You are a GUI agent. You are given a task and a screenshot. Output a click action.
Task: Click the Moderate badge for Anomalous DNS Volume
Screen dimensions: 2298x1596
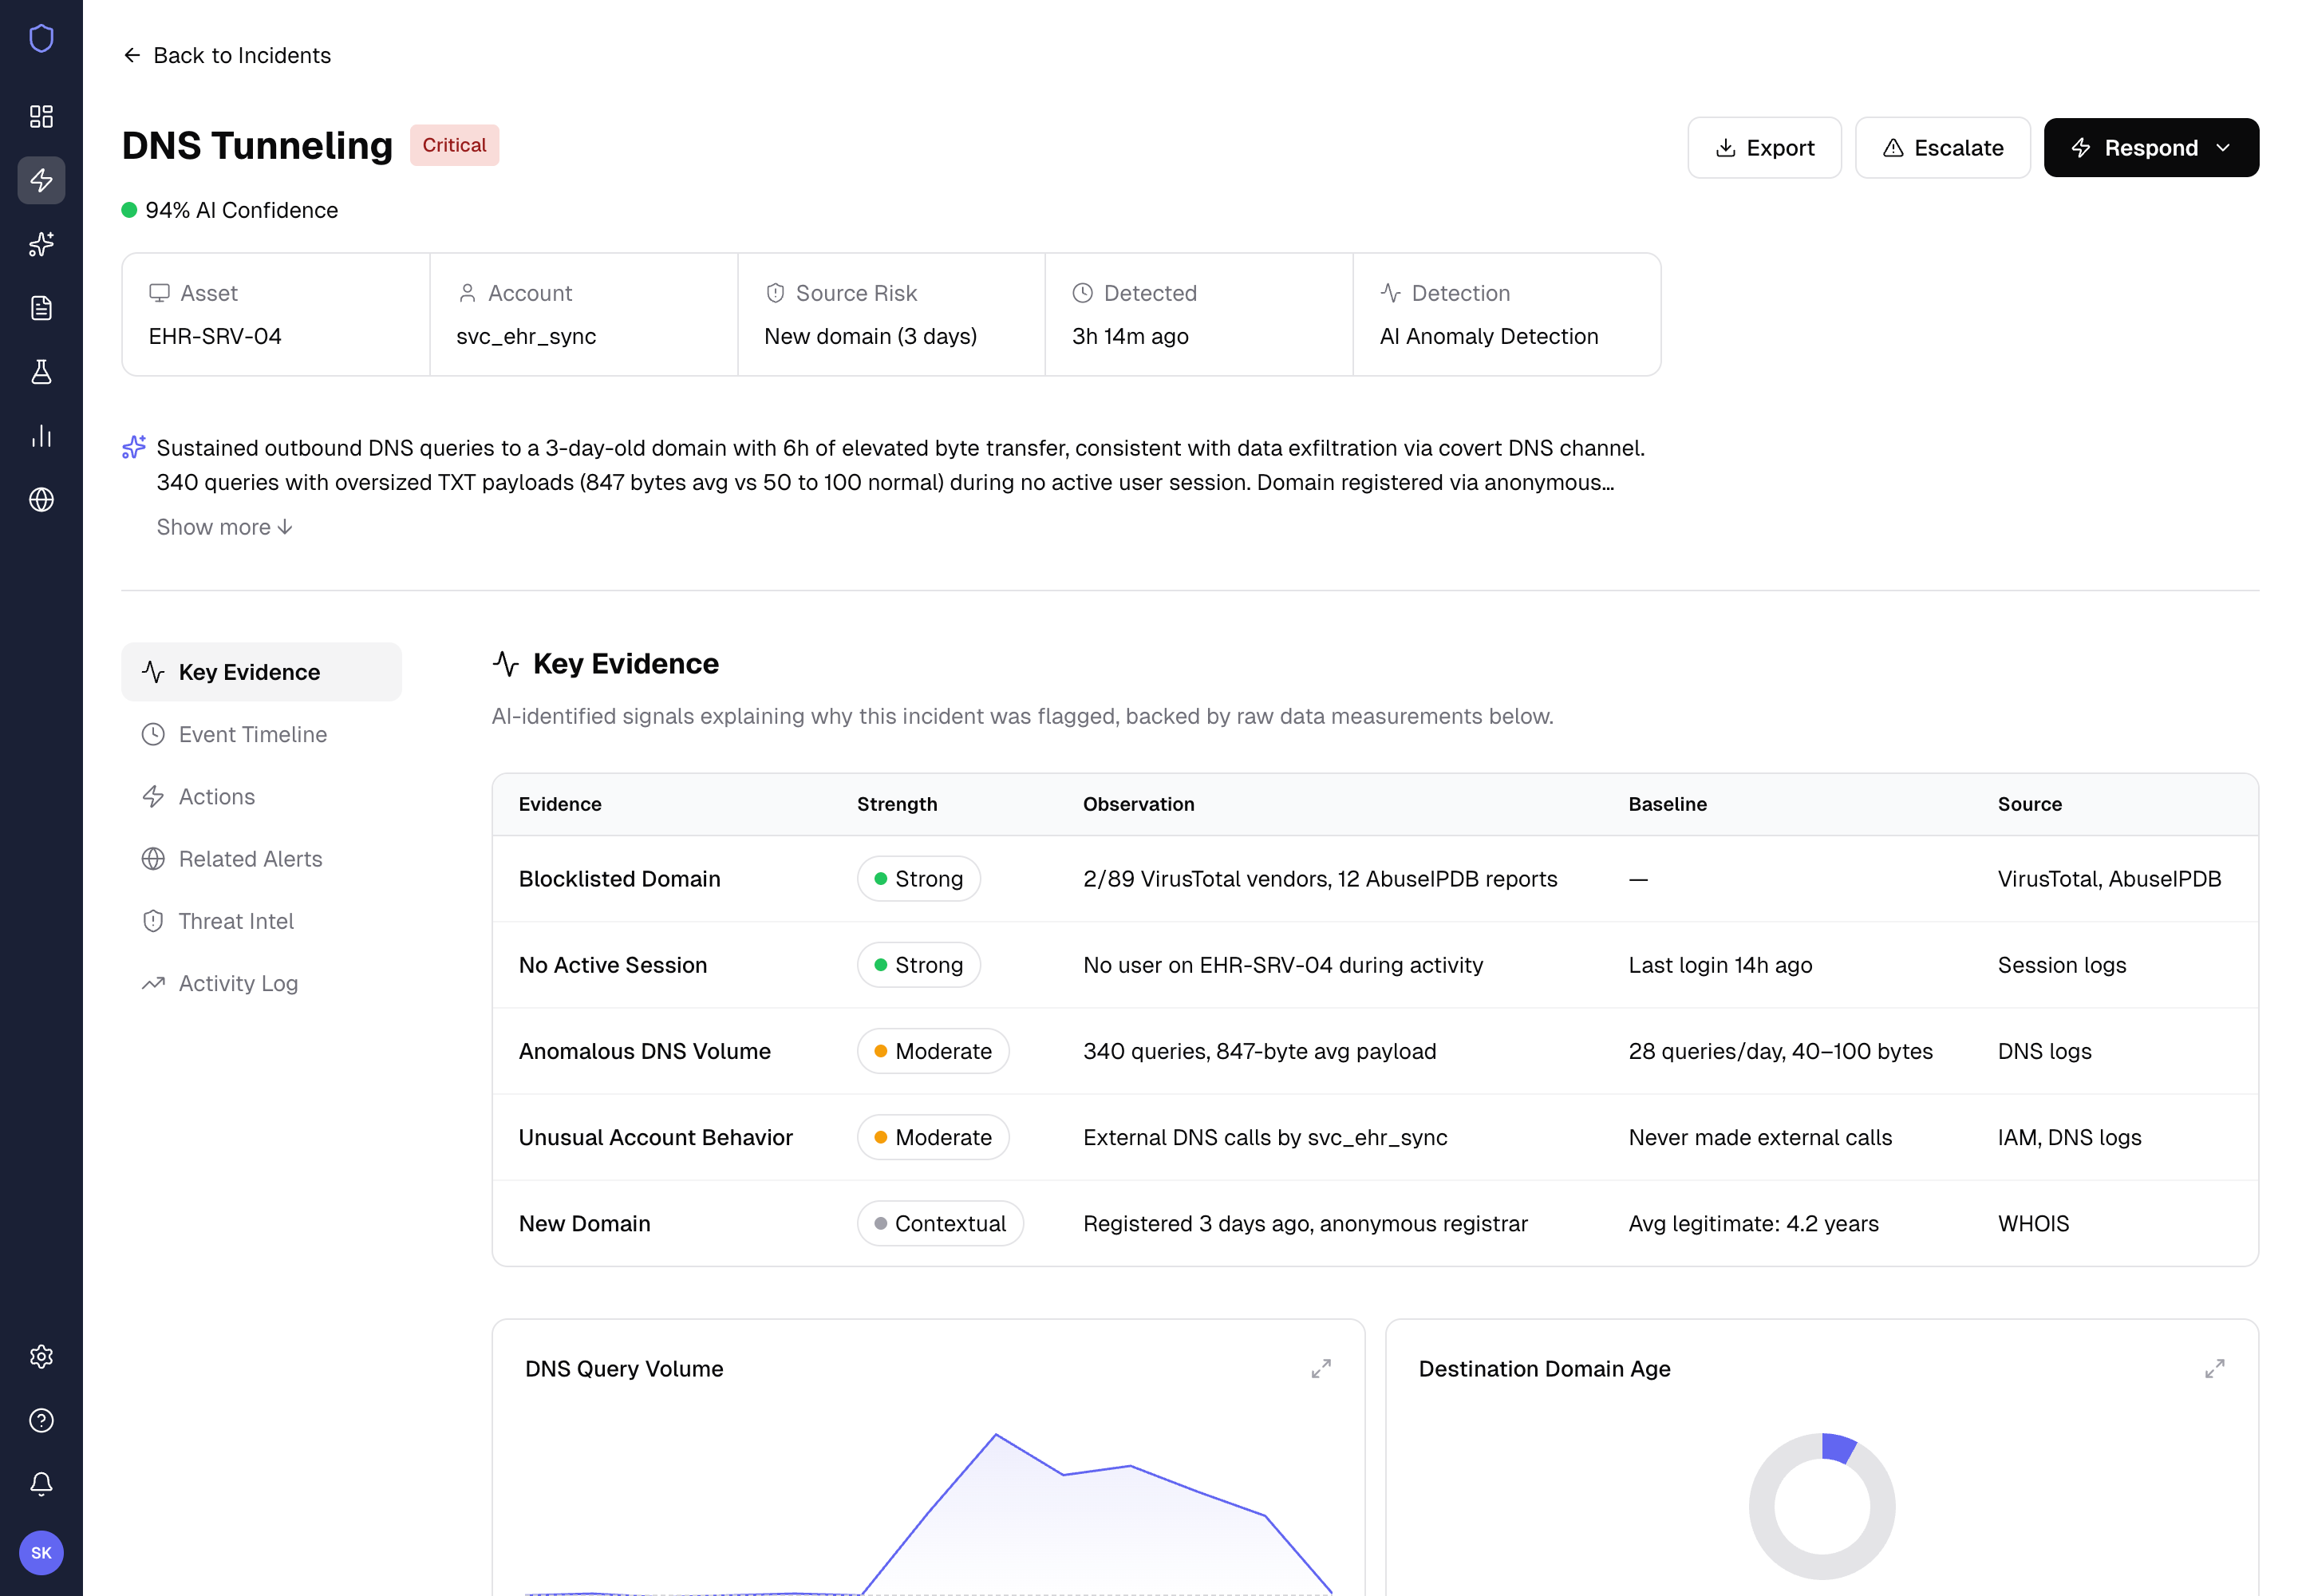coord(932,1051)
